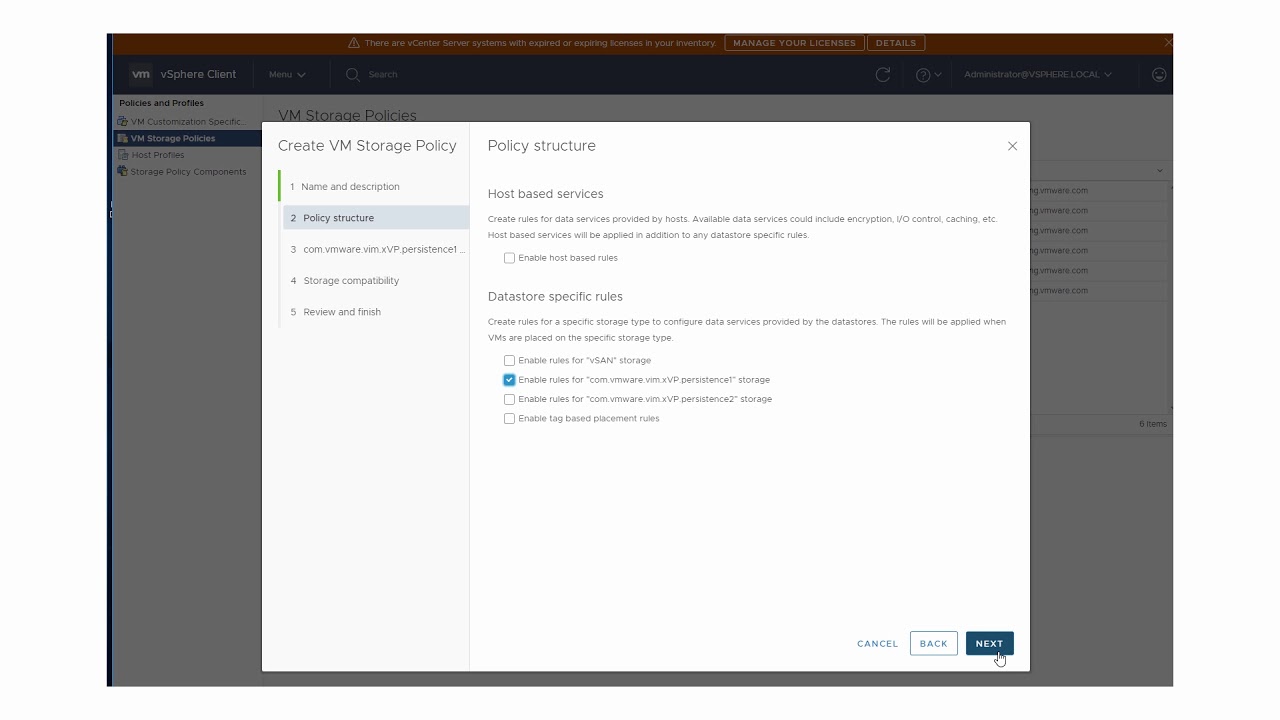Close the Create VM Storage Policy dialog

(x=1012, y=146)
